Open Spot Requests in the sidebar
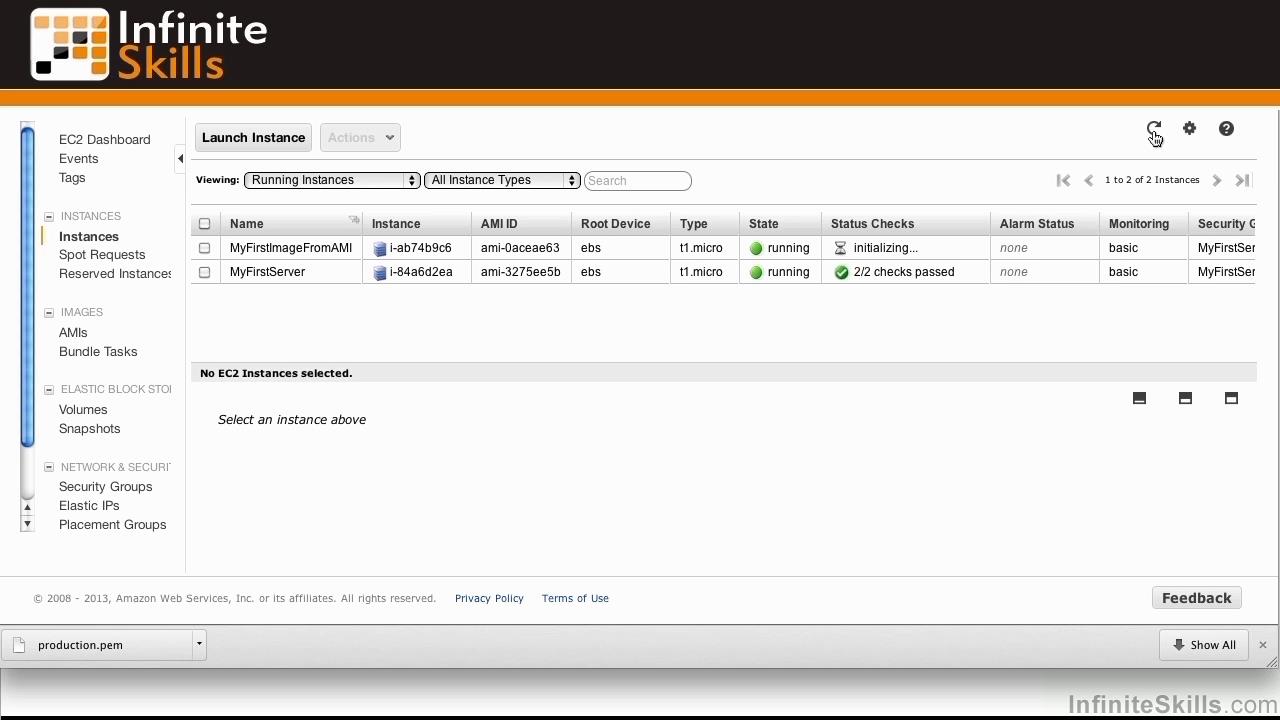Image resolution: width=1280 pixels, height=720 pixels. point(102,255)
